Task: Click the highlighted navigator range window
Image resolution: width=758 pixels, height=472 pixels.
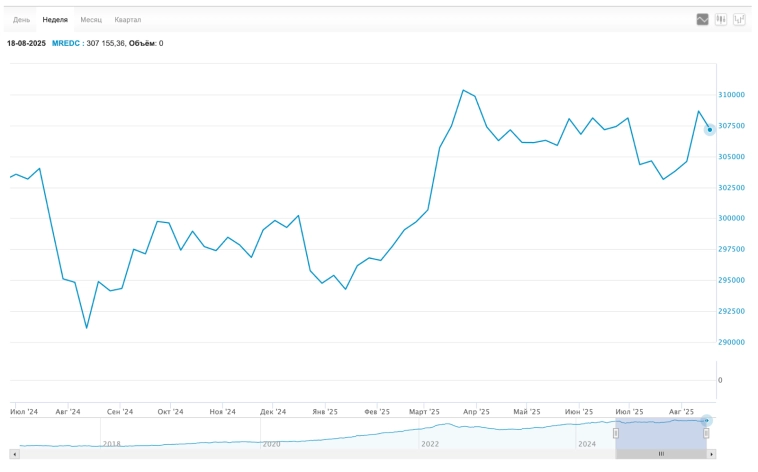Action: pos(661,431)
